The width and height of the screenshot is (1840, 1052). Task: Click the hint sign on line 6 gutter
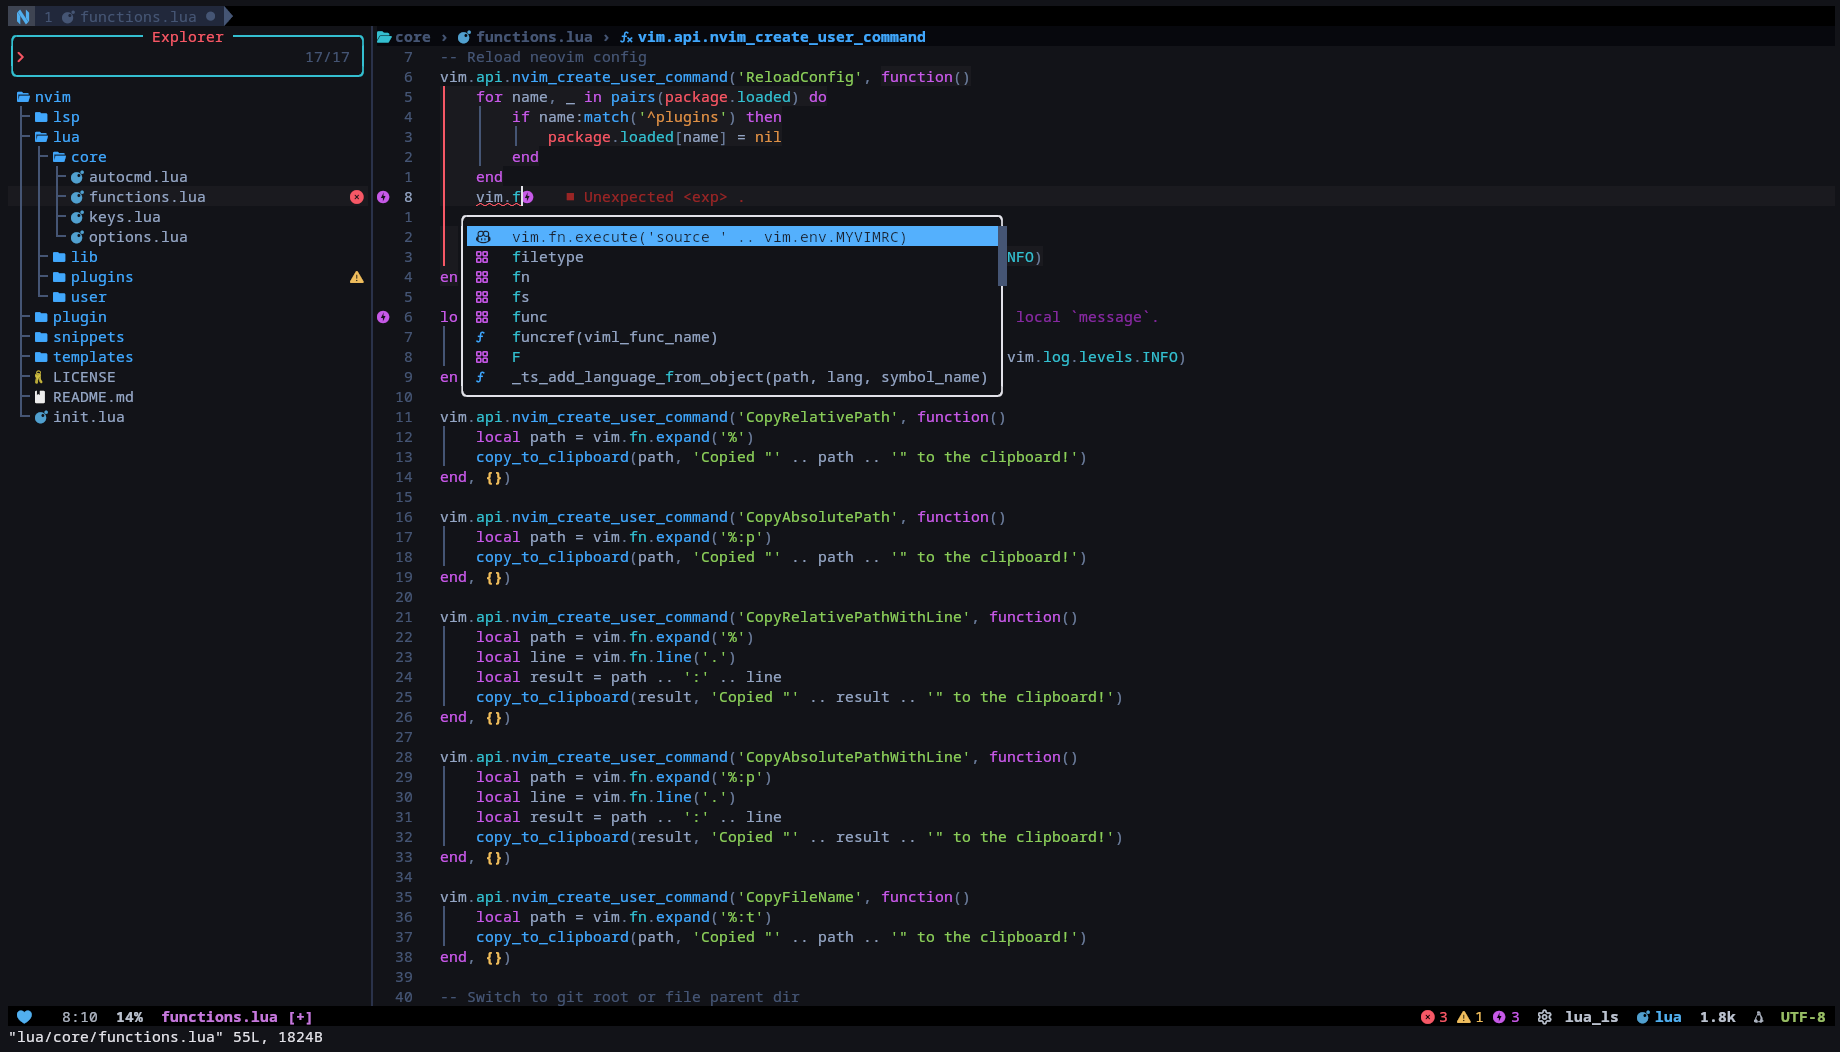click(x=383, y=317)
